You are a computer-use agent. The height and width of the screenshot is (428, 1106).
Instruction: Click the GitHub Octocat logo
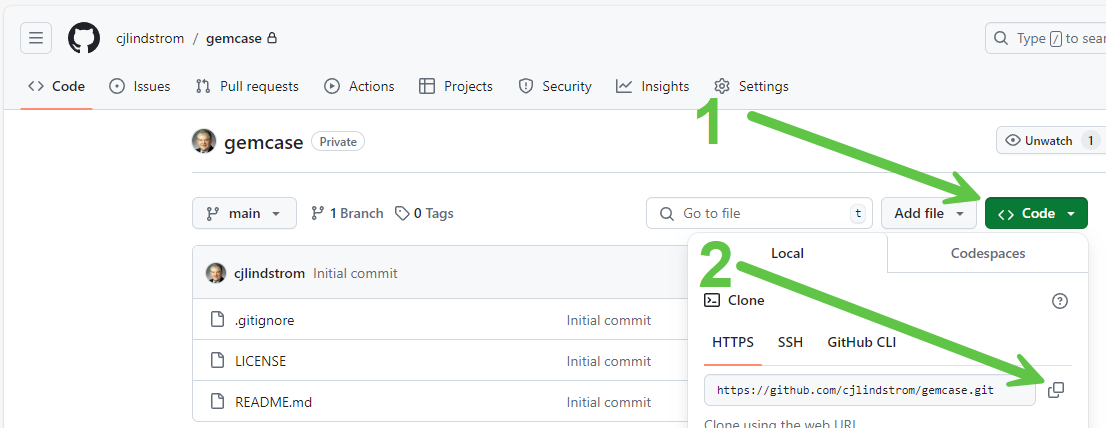pos(84,38)
